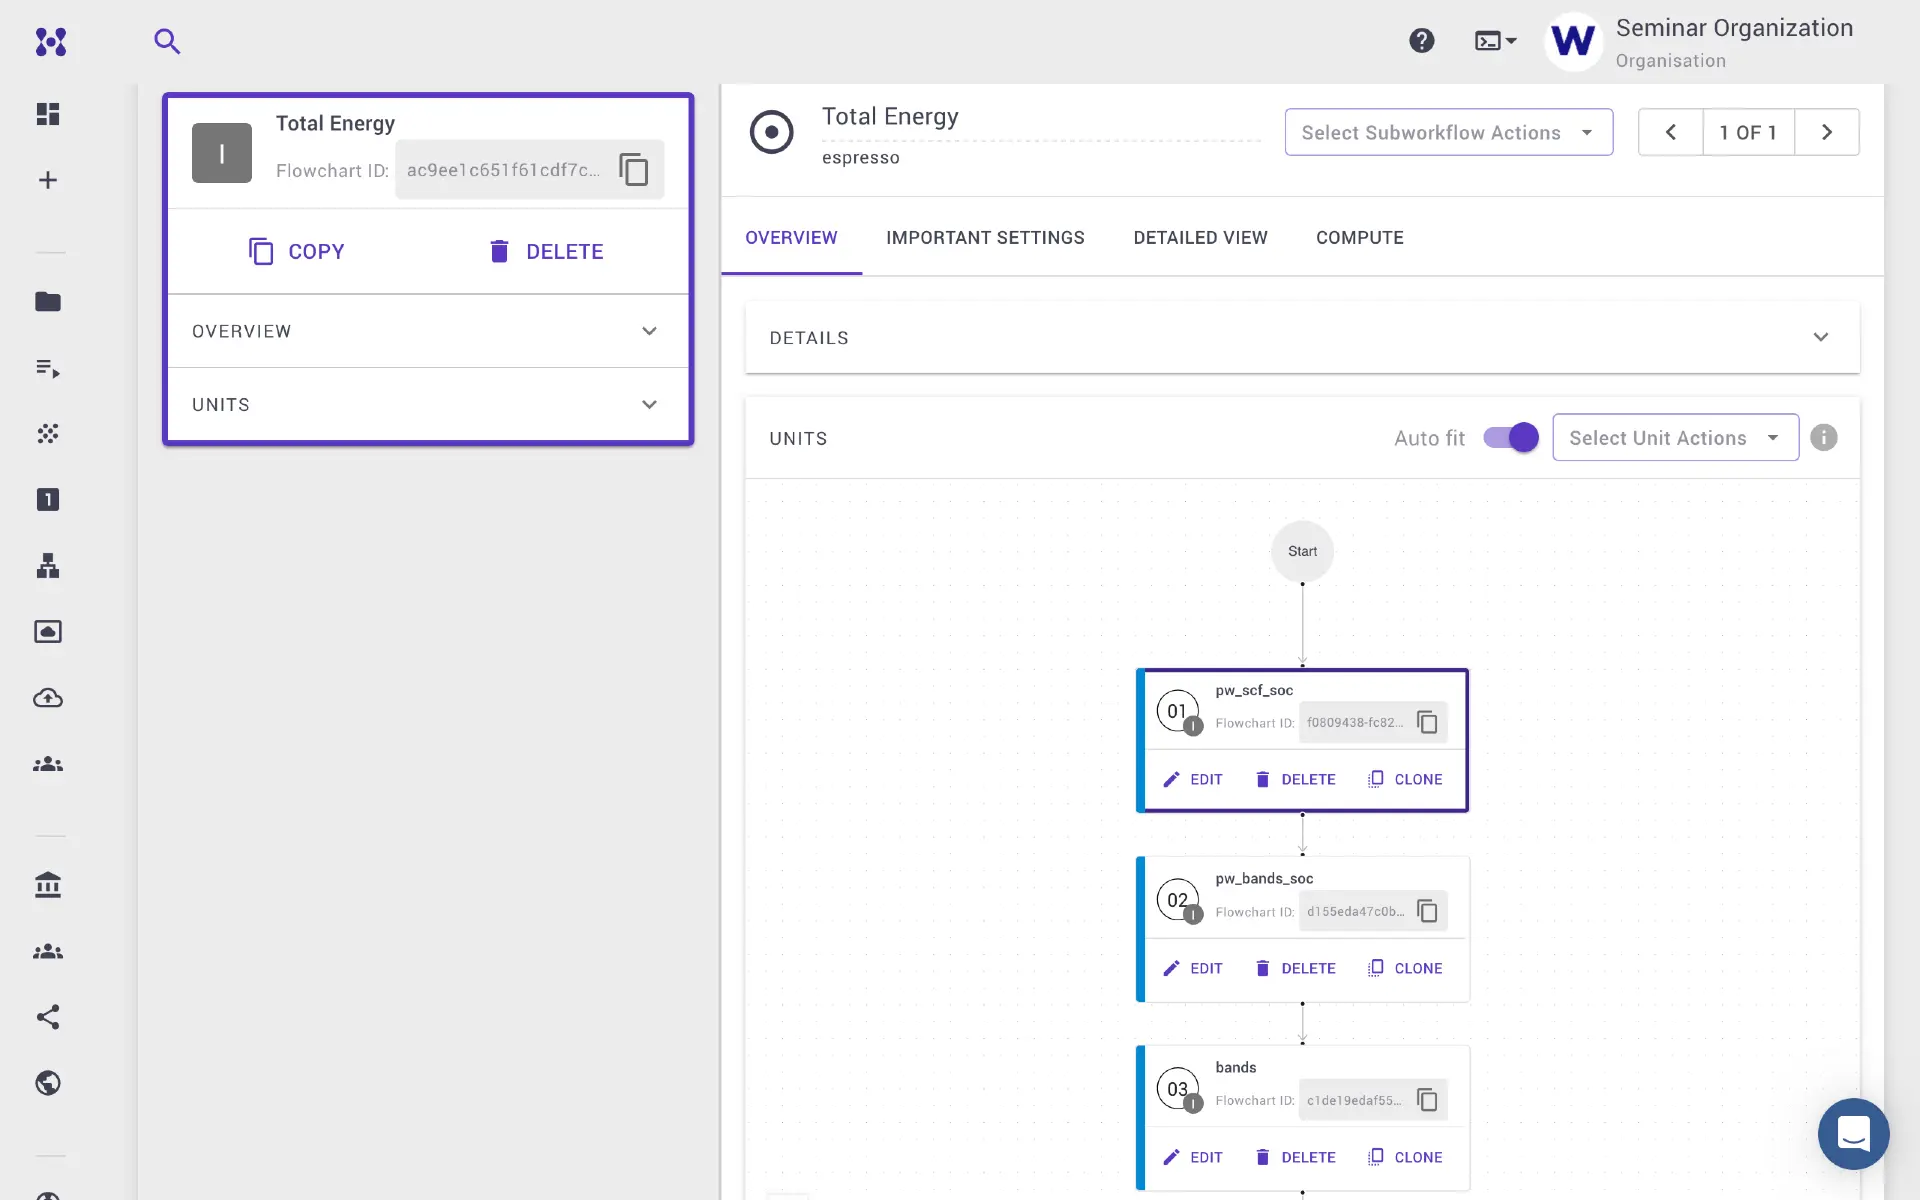Image resolution: width=1920 pixels, height=1200 pixels.
Task: Open Select Subworkflow Actions dropdown
Action: pyautogui.click(x=1448, y=132)
